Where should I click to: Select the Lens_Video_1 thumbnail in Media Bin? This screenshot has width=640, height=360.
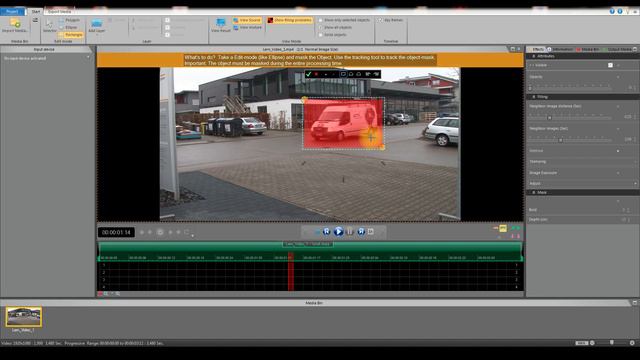(x=24, y=317)
